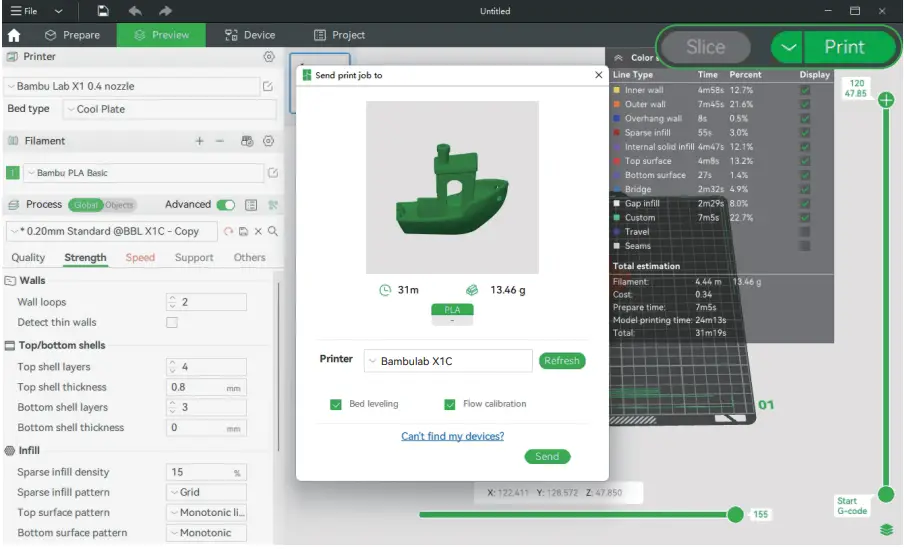Toggle the Advanced mode switch
The width and height of the screenshot is (904, 549).
pos(226,205)
